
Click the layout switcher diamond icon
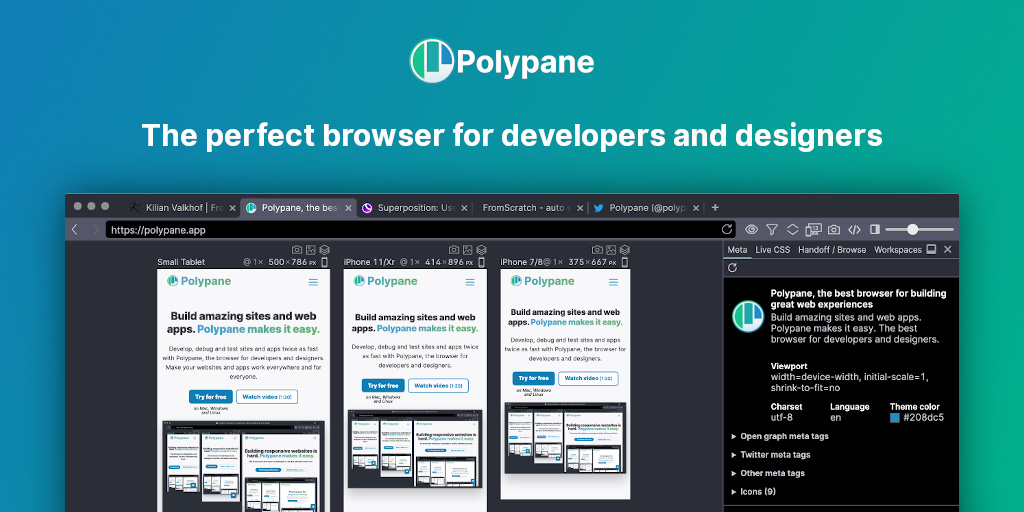(x=792, y=229)
